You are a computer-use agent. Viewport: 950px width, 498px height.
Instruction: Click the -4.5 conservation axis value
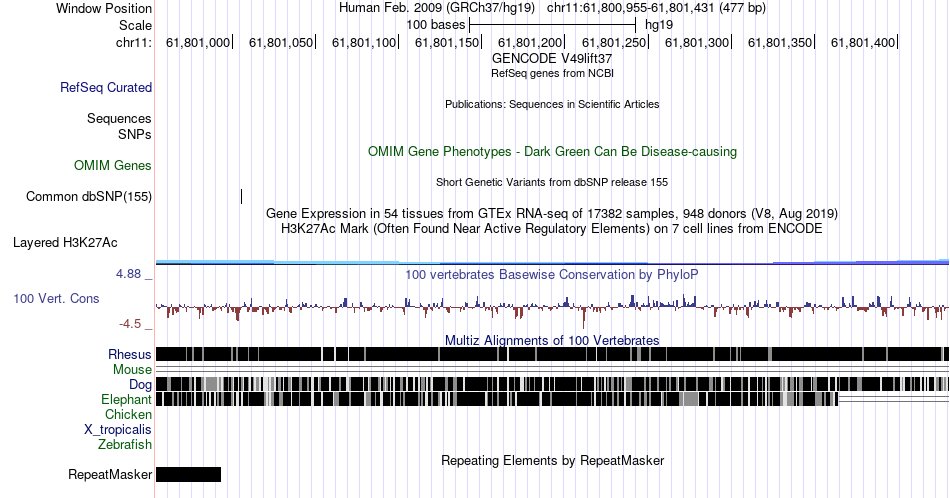tap(130, 324)
